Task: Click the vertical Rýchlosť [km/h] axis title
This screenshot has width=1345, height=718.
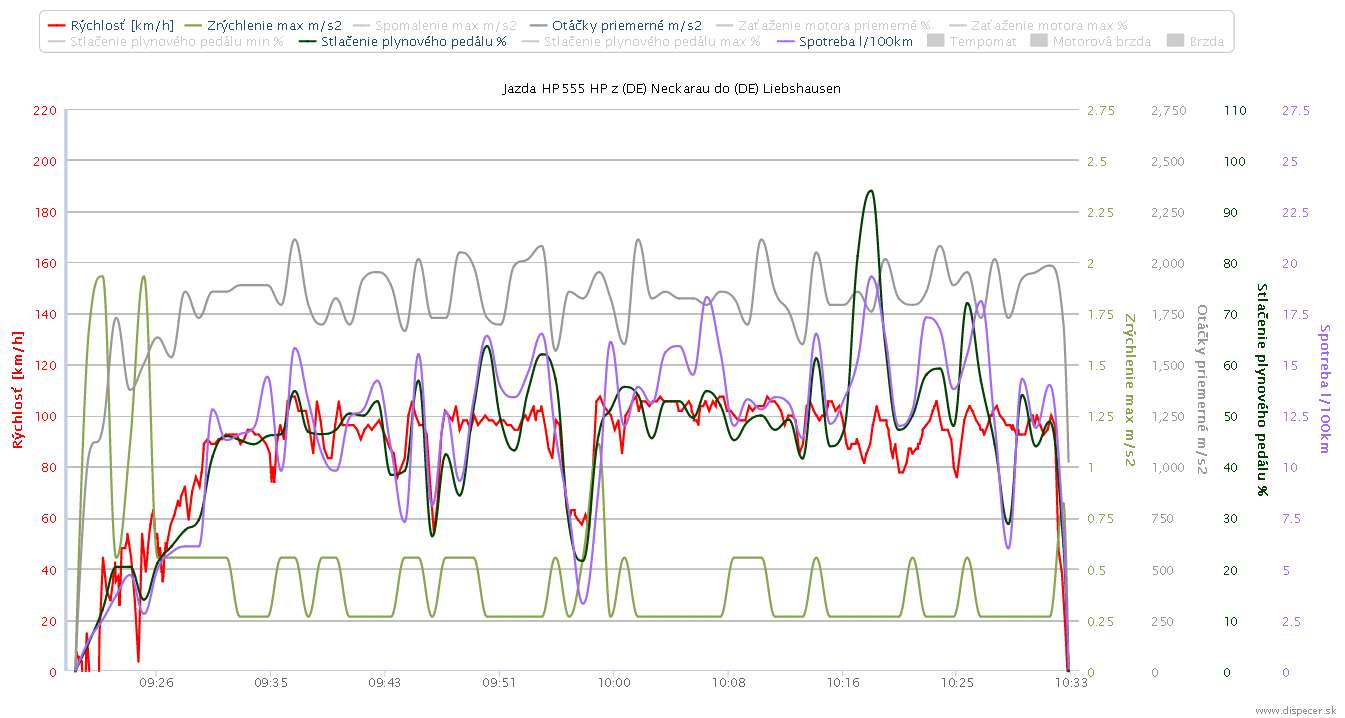Action: pos(18,391)
